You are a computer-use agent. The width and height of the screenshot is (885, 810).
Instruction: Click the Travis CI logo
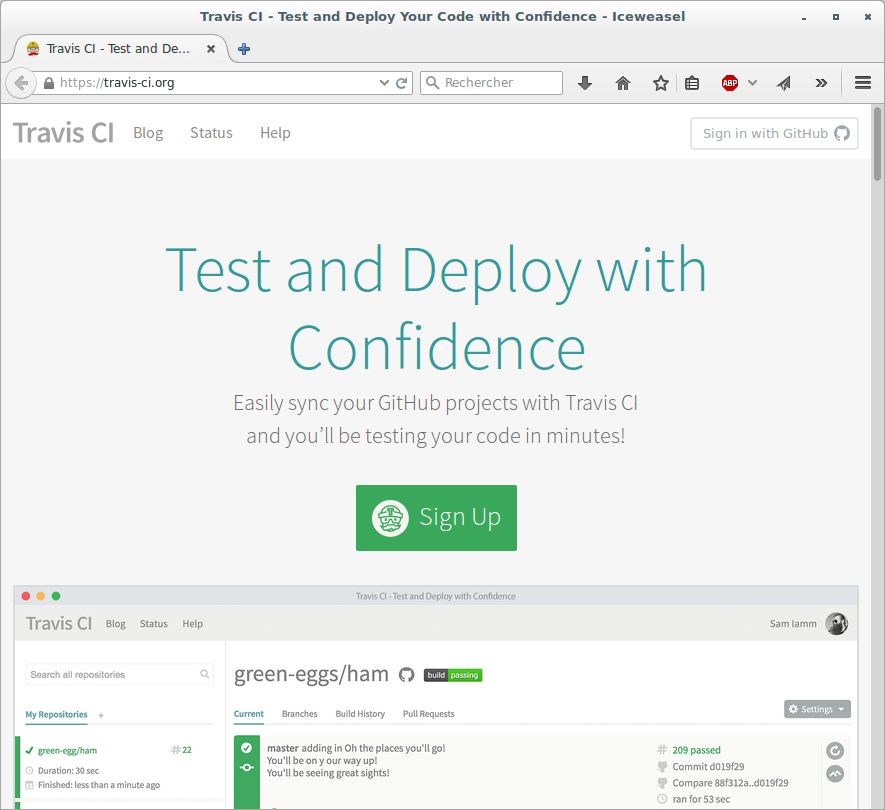click(63, 133)
